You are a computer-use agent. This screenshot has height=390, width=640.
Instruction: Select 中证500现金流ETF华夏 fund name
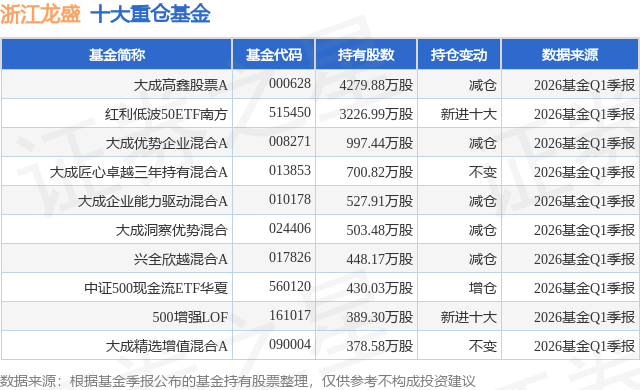[x=156, y=288]
